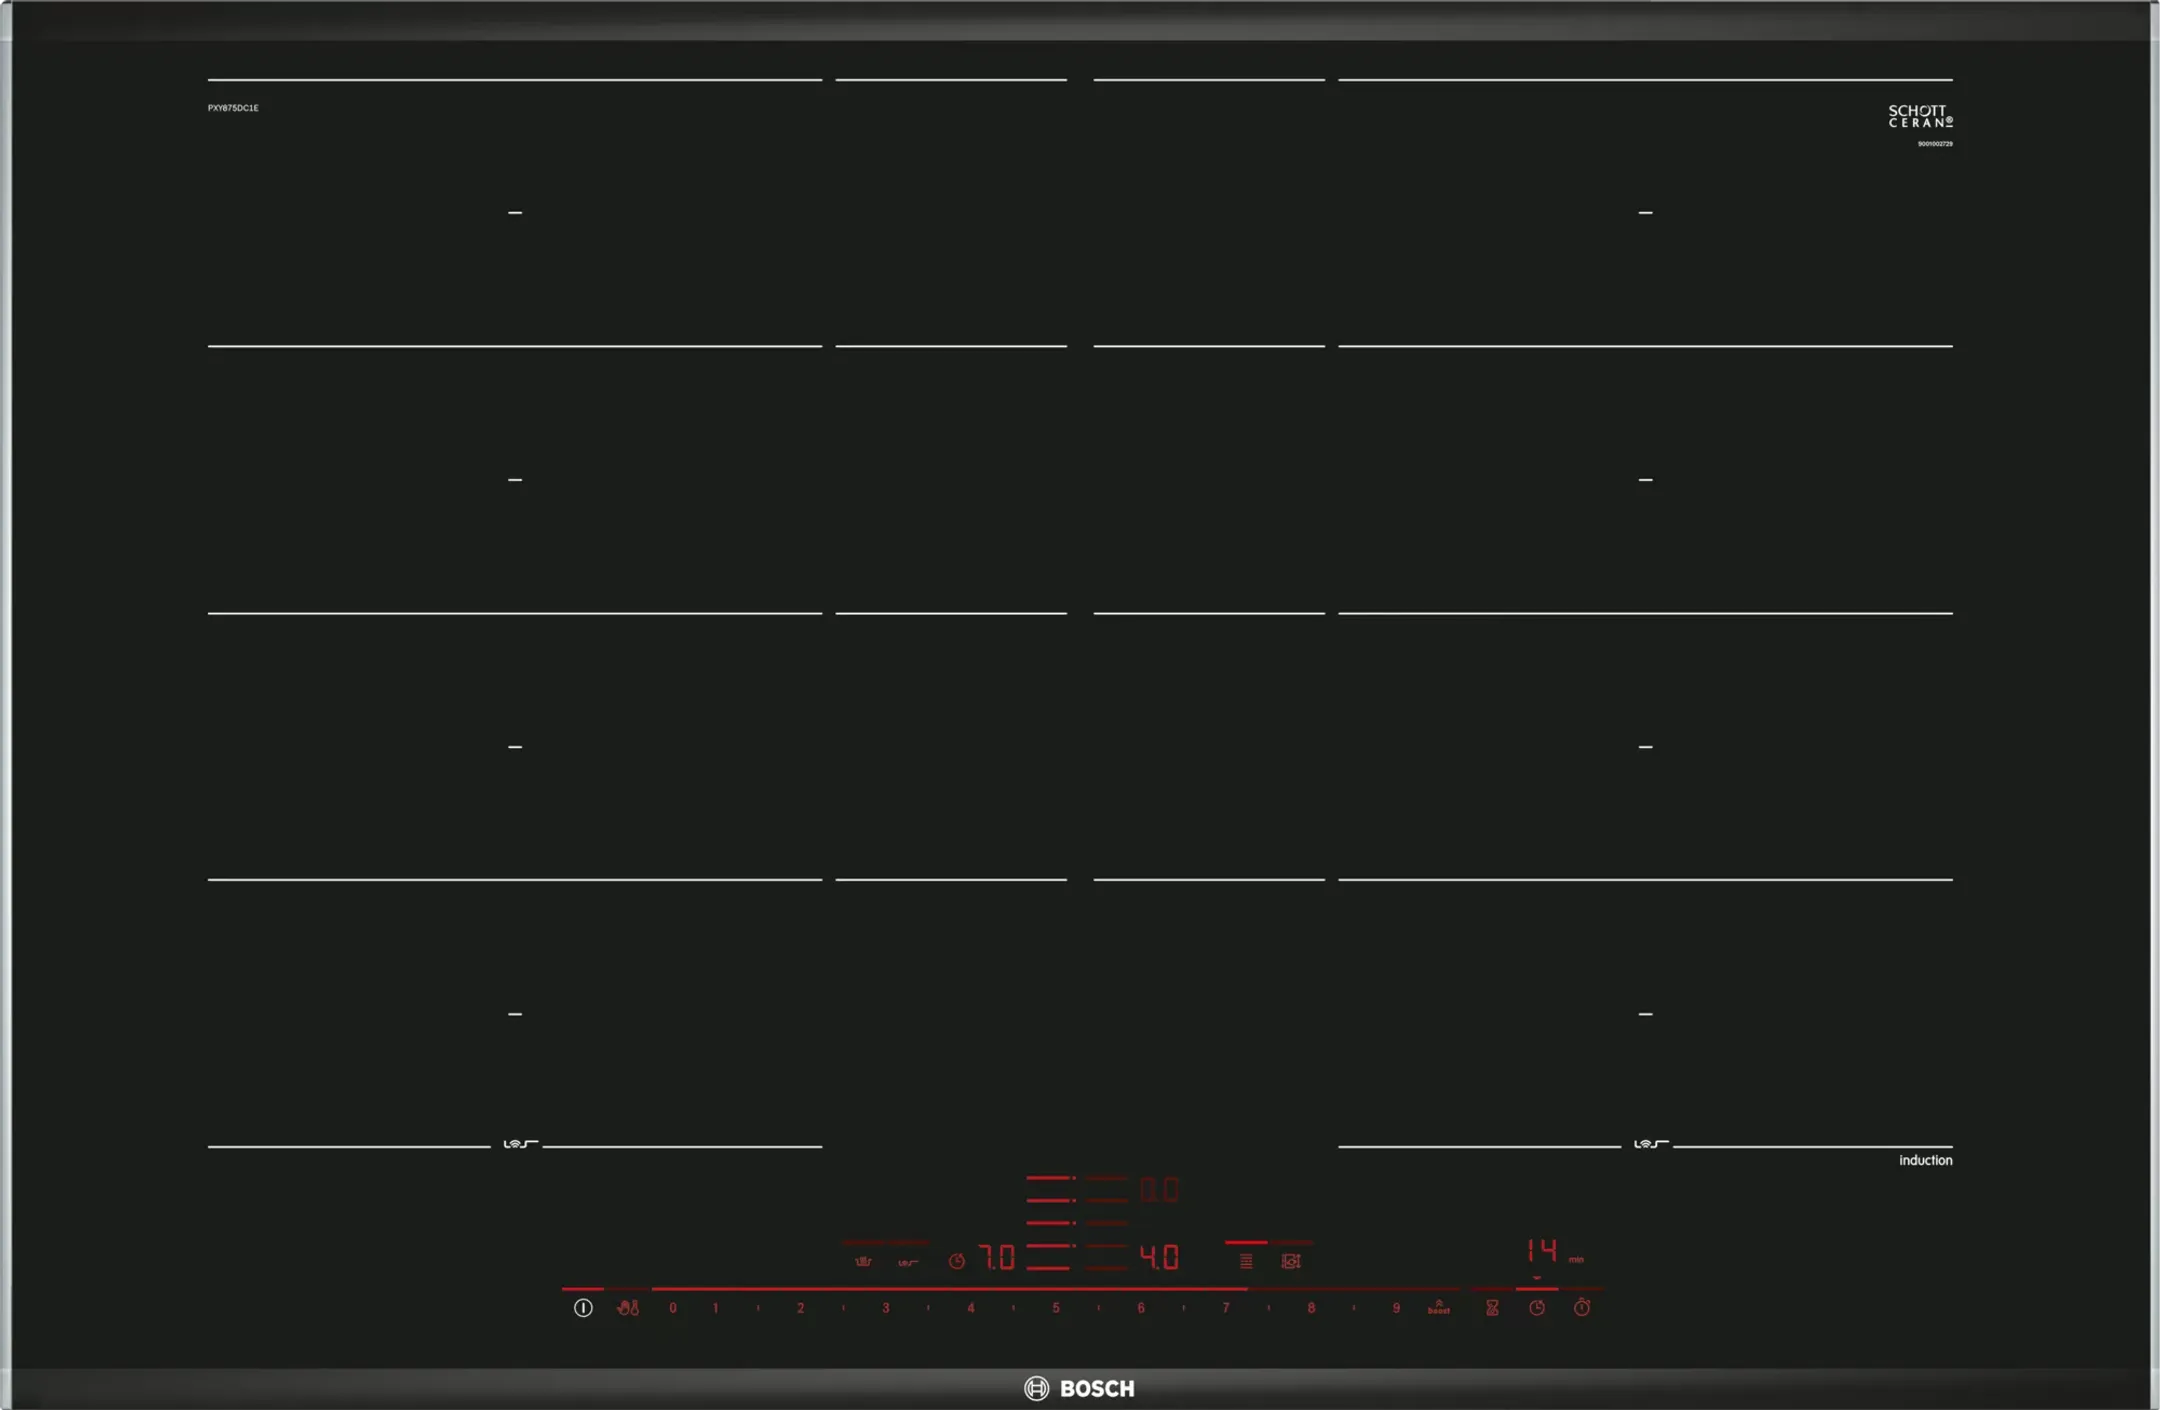The width and height of the screenshot is (2160, 1410).
Task: Touch the PerfectFry pan sensor icon
Action: coord(908,1262)
